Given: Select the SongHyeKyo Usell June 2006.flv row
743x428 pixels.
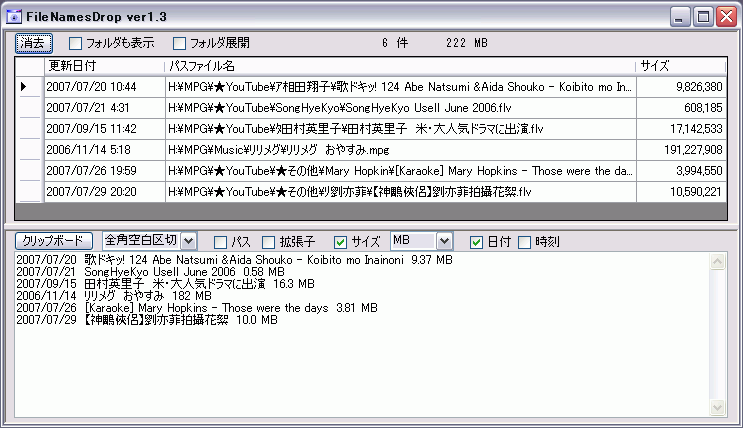Looking at the screenshot, I should [x=400, y=108].
